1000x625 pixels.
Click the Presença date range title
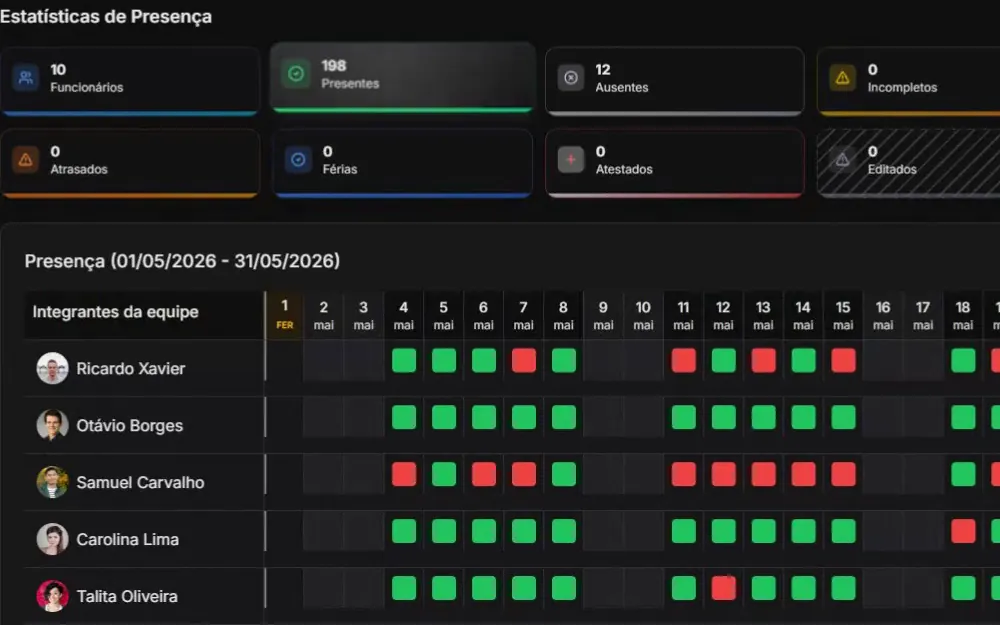click(x=182, y=261)
